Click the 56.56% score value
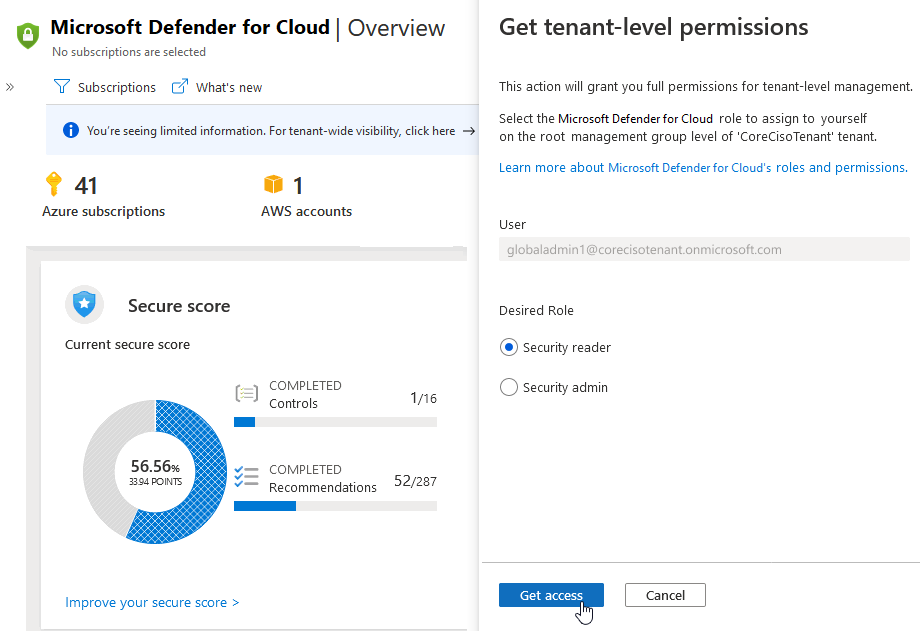 point(155,466)
